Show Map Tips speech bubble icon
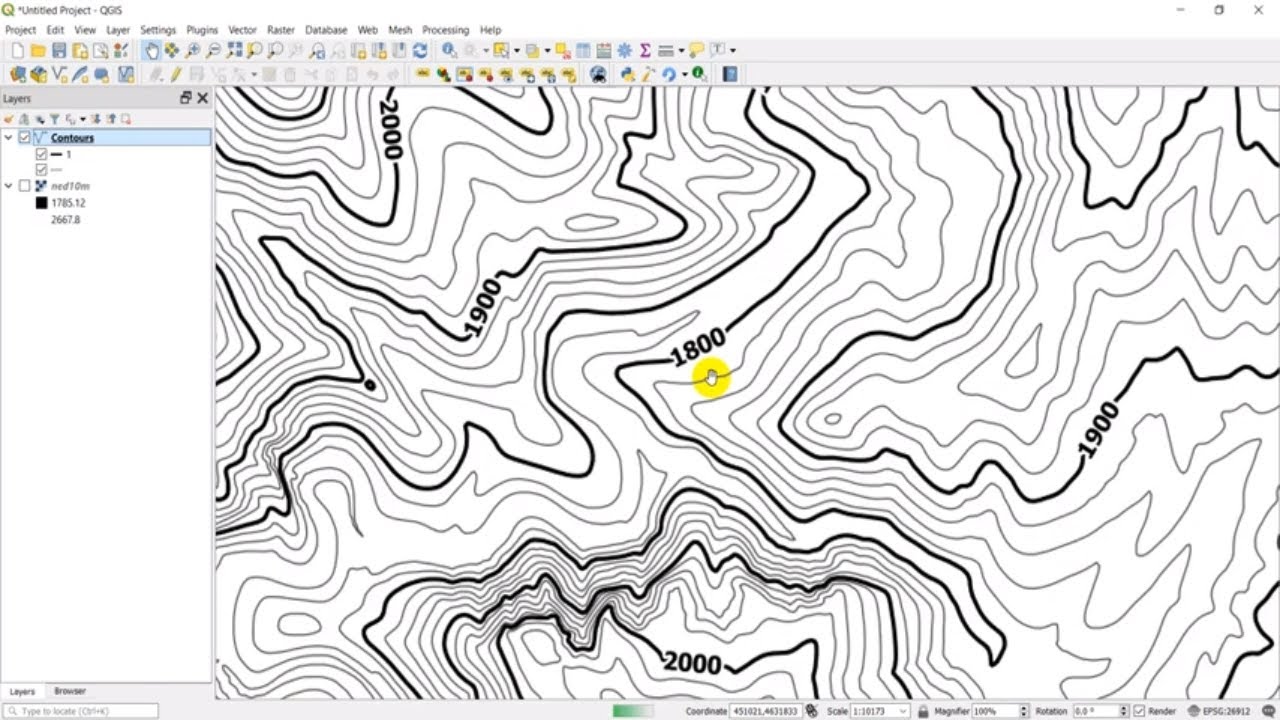 pos(696,50)
